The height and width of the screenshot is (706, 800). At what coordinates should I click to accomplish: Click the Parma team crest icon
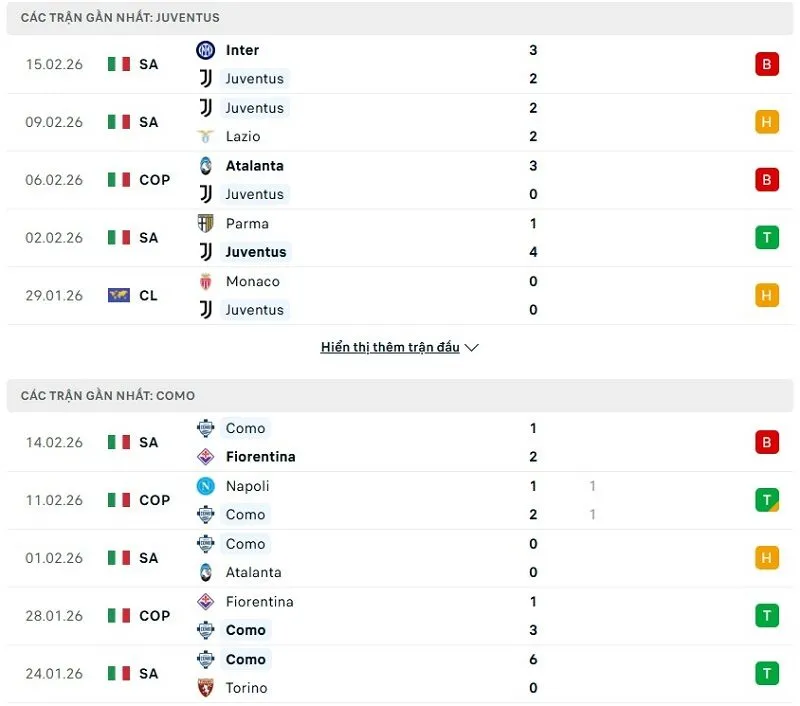coord(206,223)
